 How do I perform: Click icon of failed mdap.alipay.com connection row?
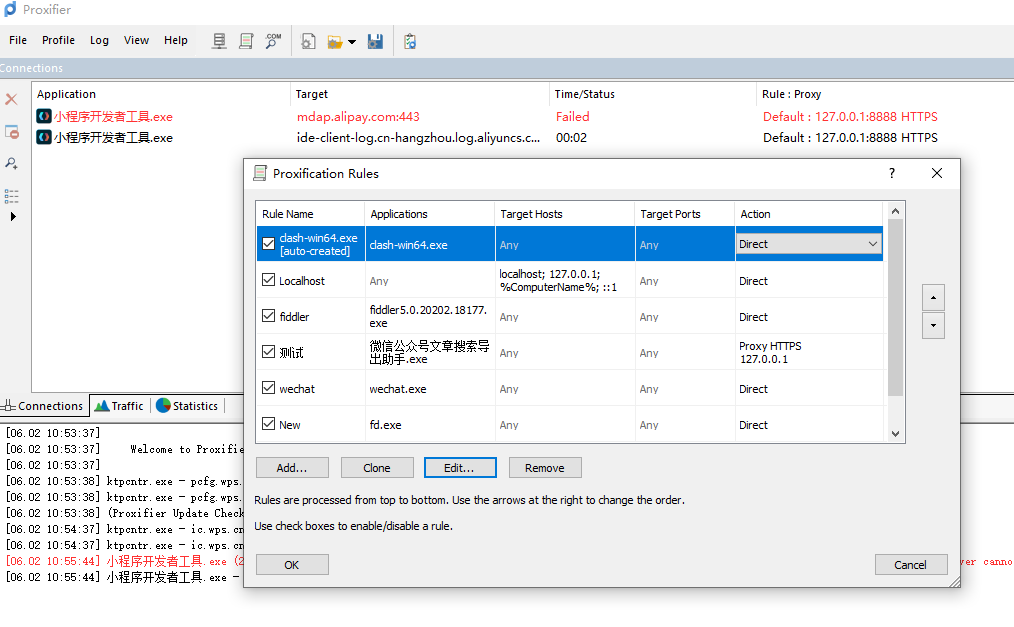[44, 116]
